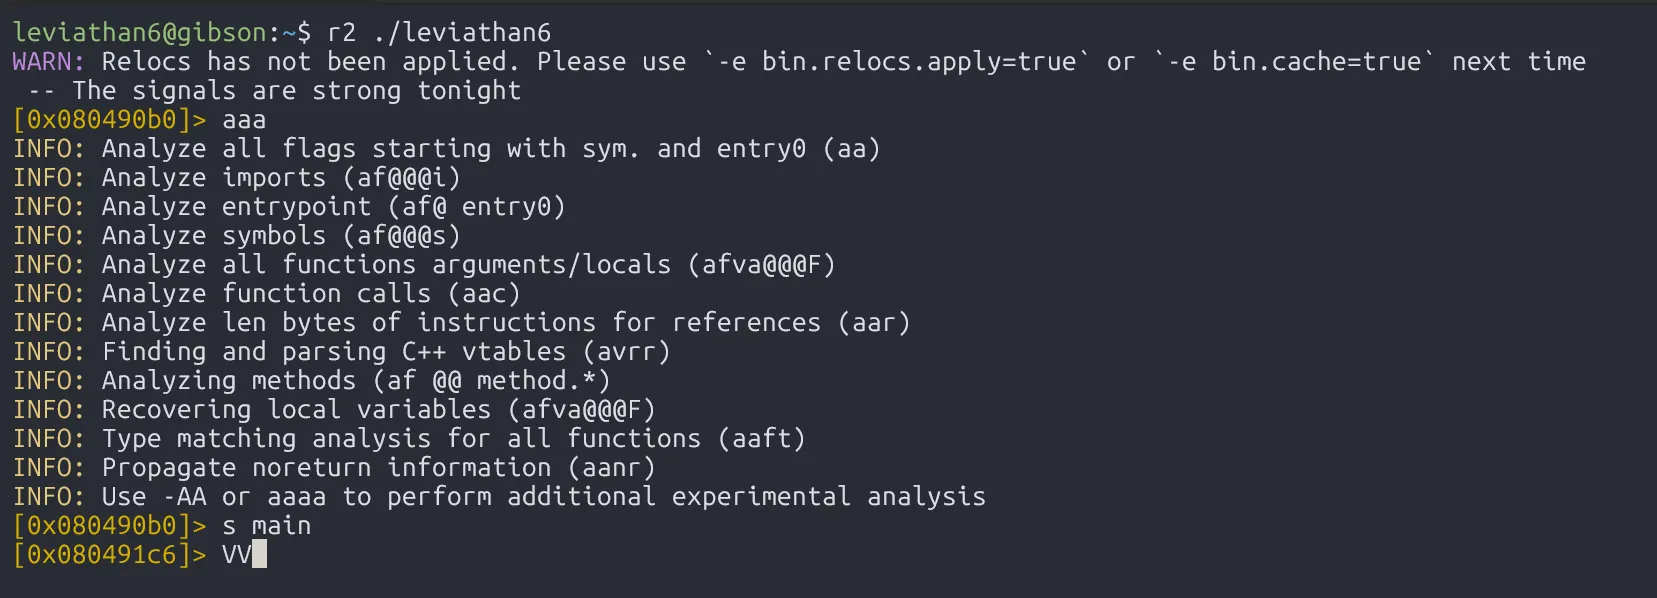Click the leviathan6@gibson shell prompt
The height and width of the screenshot is (598, 1657).
click(139, 32)
